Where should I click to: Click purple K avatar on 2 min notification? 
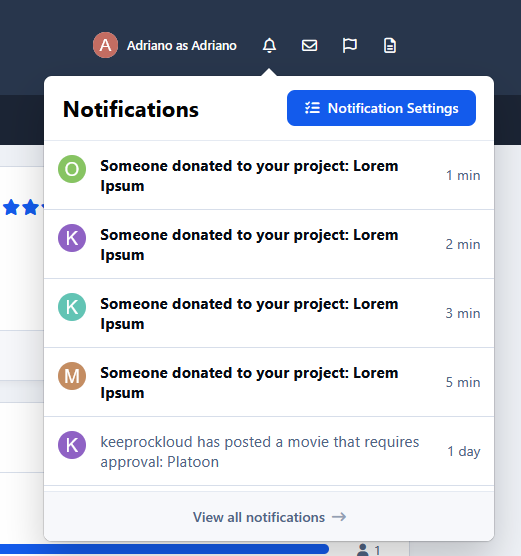pos(72,238)
